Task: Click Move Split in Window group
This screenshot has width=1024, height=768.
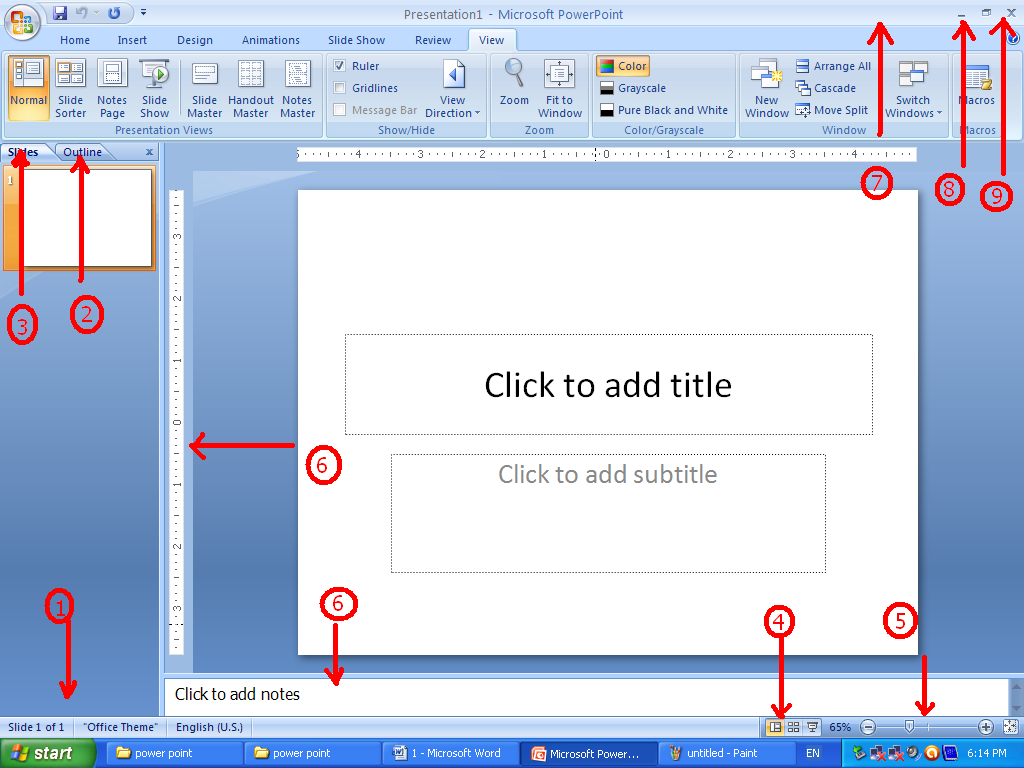Action: [831, 110]
